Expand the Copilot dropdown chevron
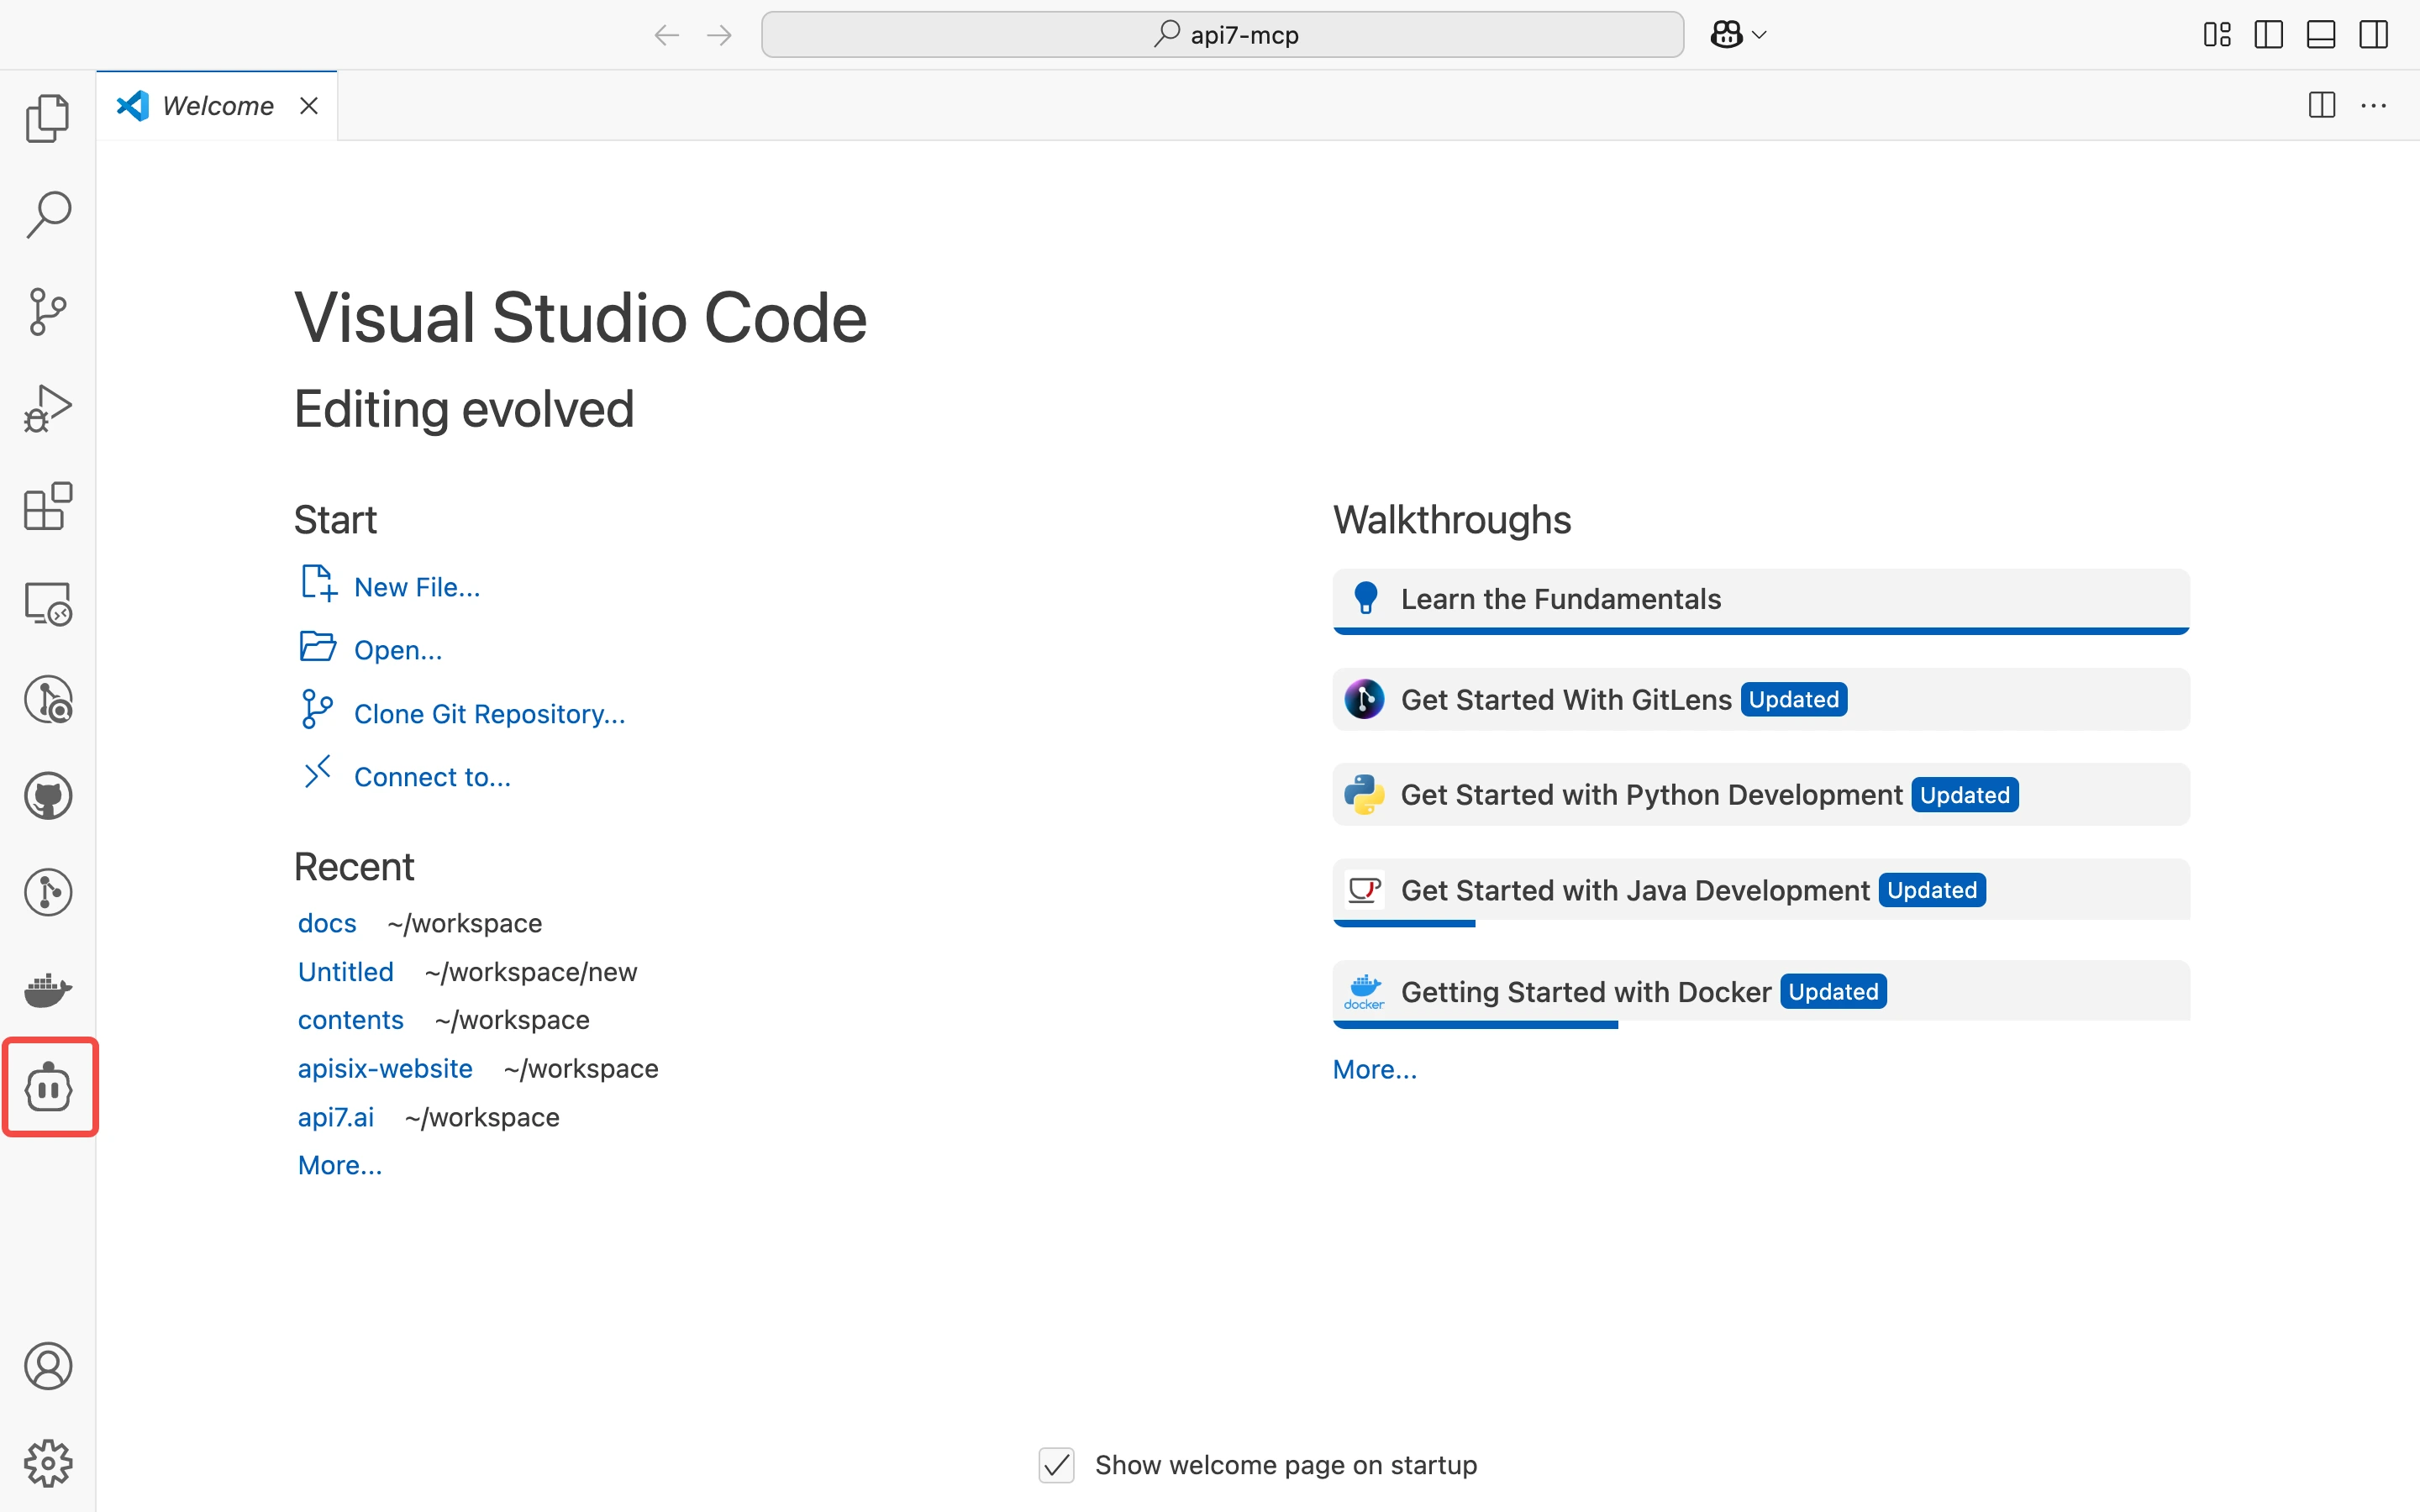 (x=1760, y=35)
